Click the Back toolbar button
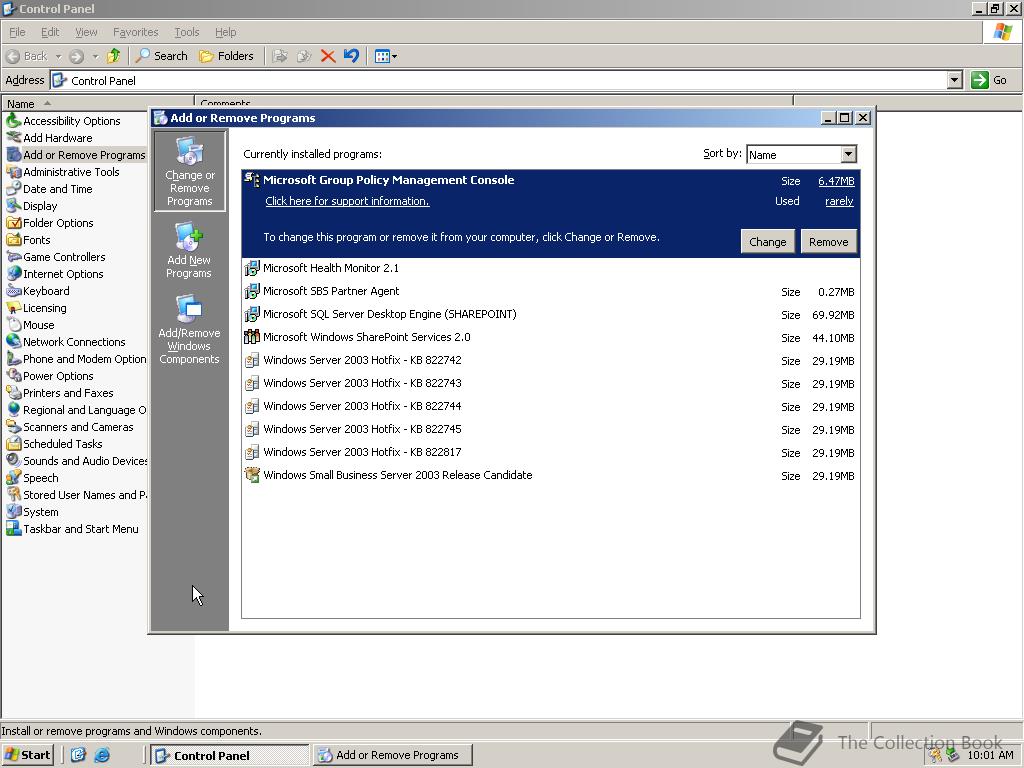1024x768 pixels. pyautogui.click(x=27, y=56)
